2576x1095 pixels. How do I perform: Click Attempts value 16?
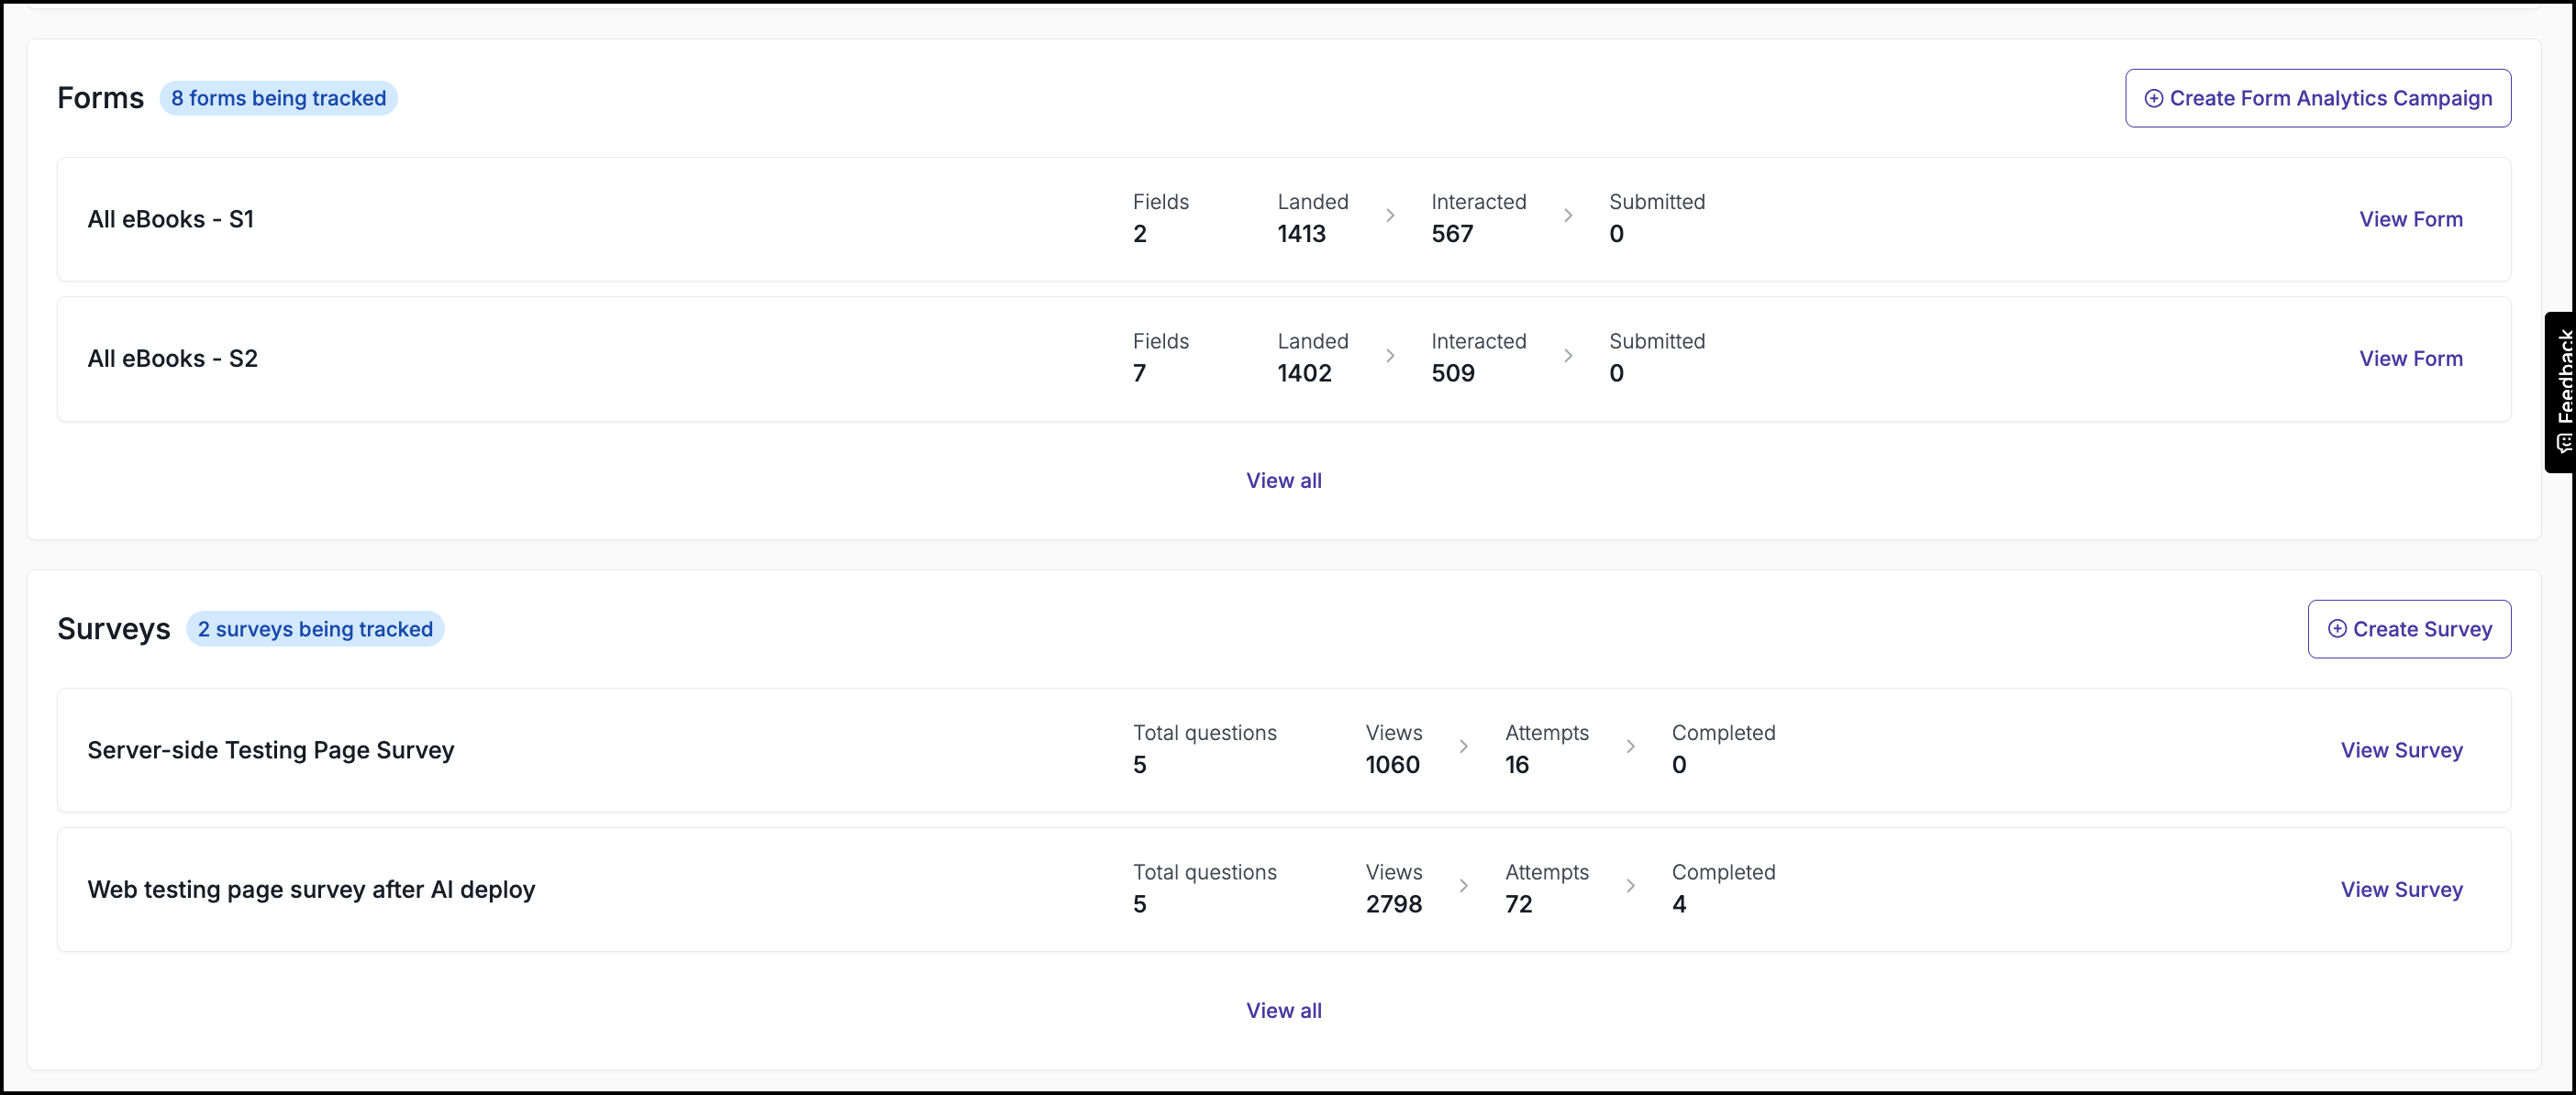(1517, 764)
